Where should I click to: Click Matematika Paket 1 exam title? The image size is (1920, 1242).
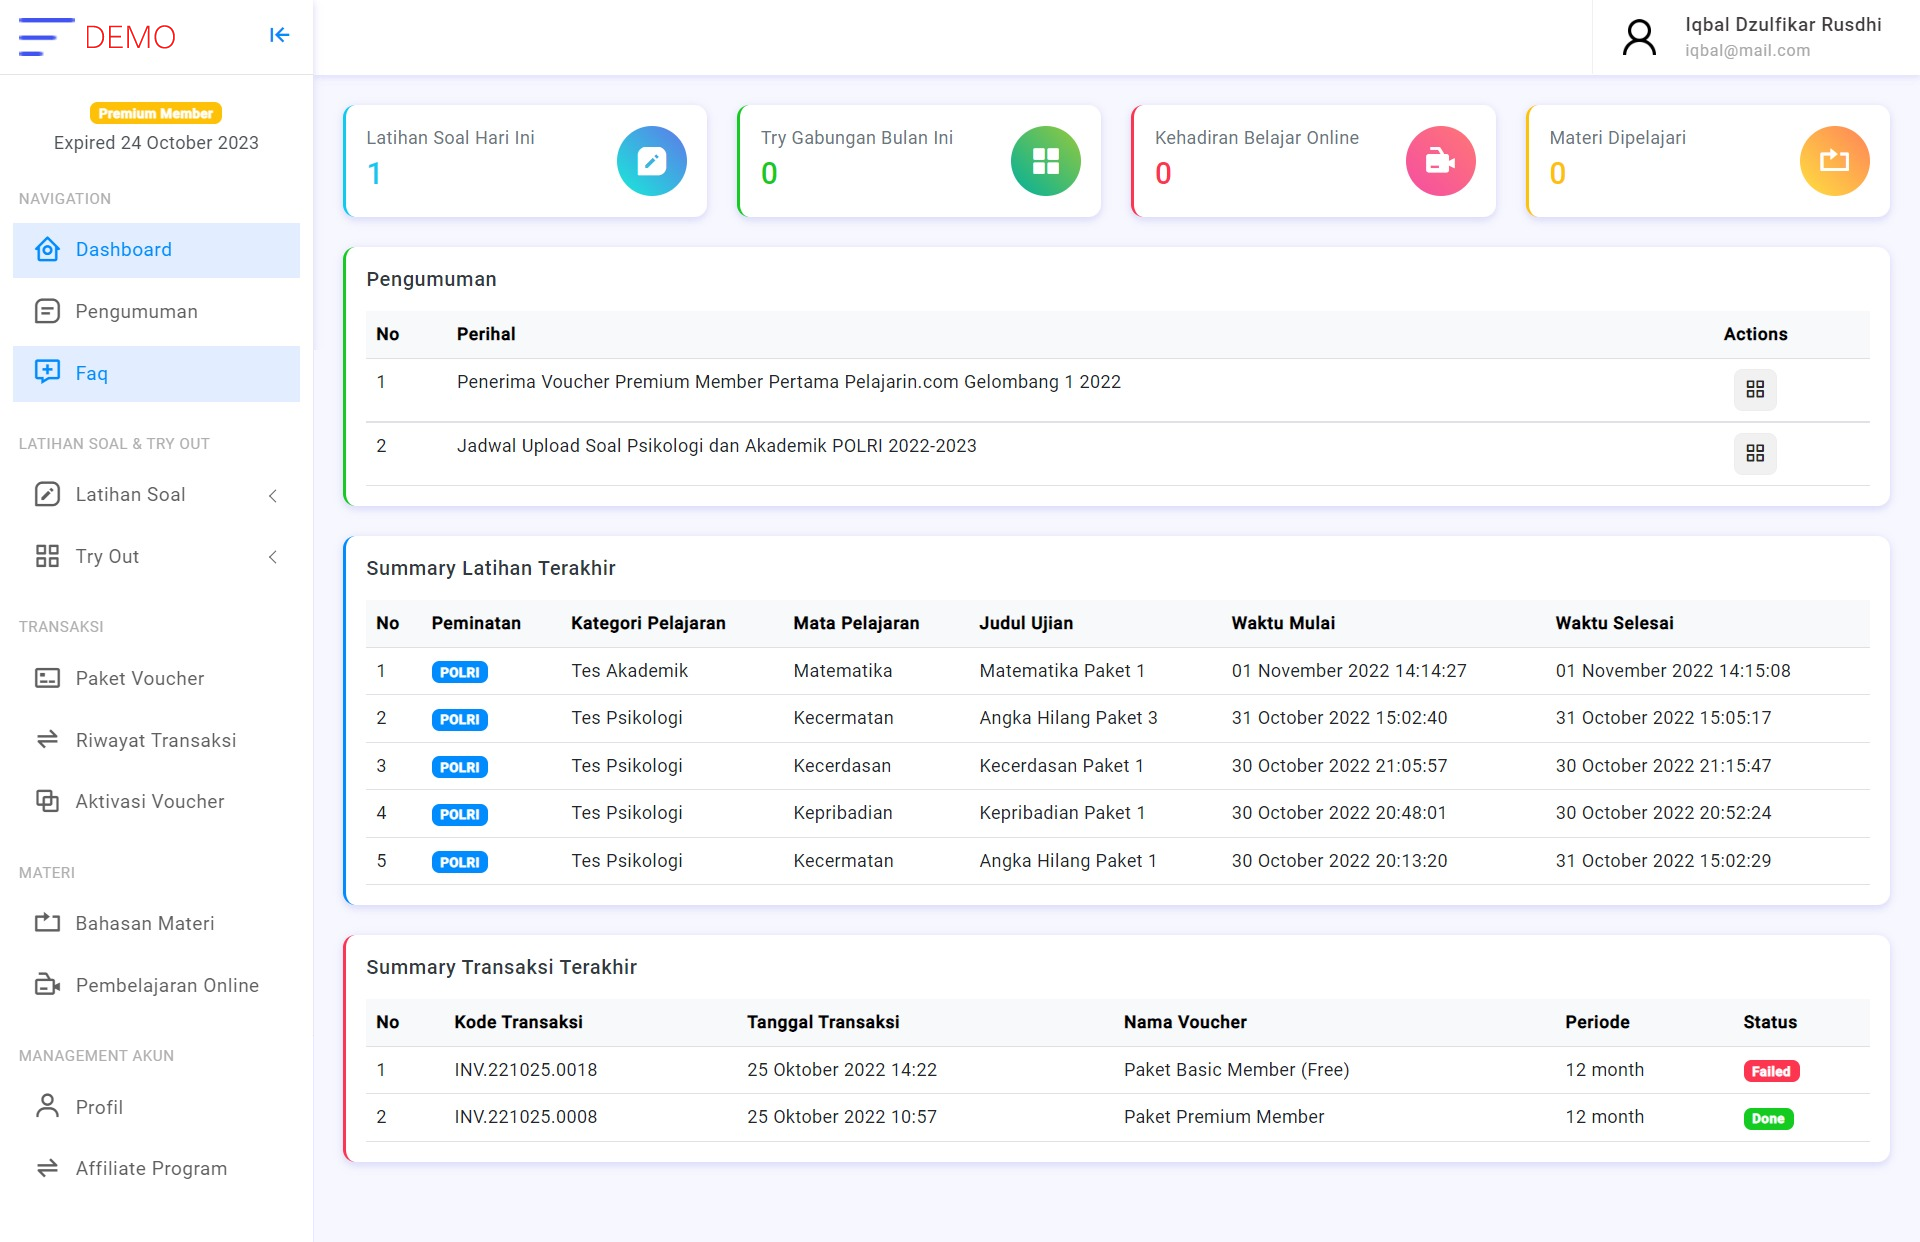coord(1061,671)
